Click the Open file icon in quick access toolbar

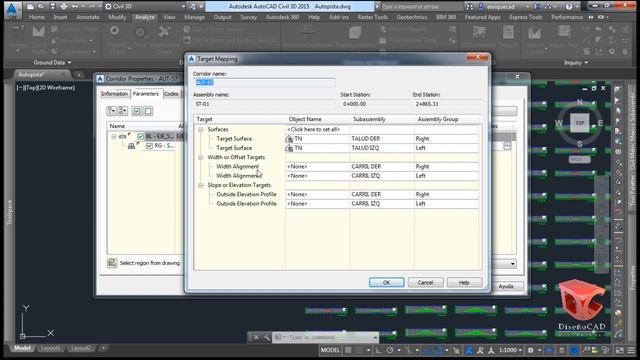click(x=41, y=7)
